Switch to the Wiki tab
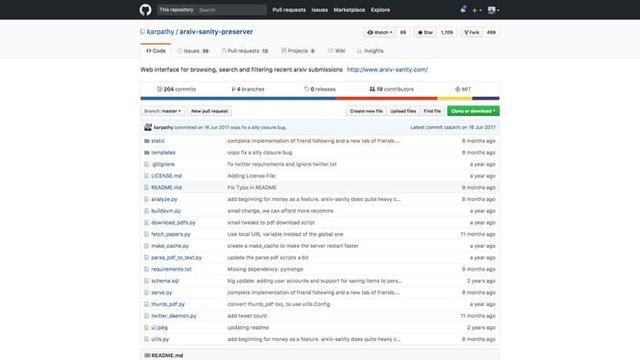 [337, 51]
